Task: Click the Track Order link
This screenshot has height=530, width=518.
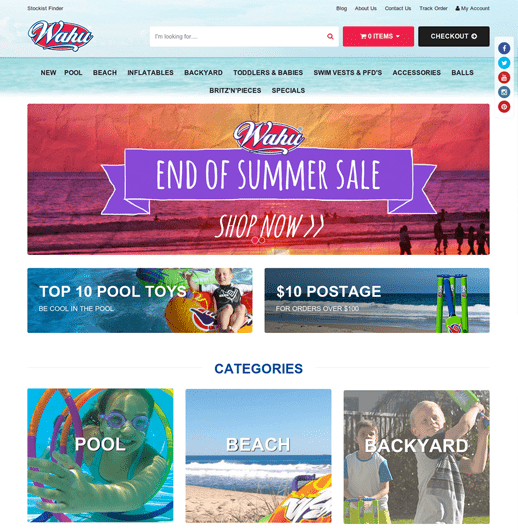Action: (433, 8)
